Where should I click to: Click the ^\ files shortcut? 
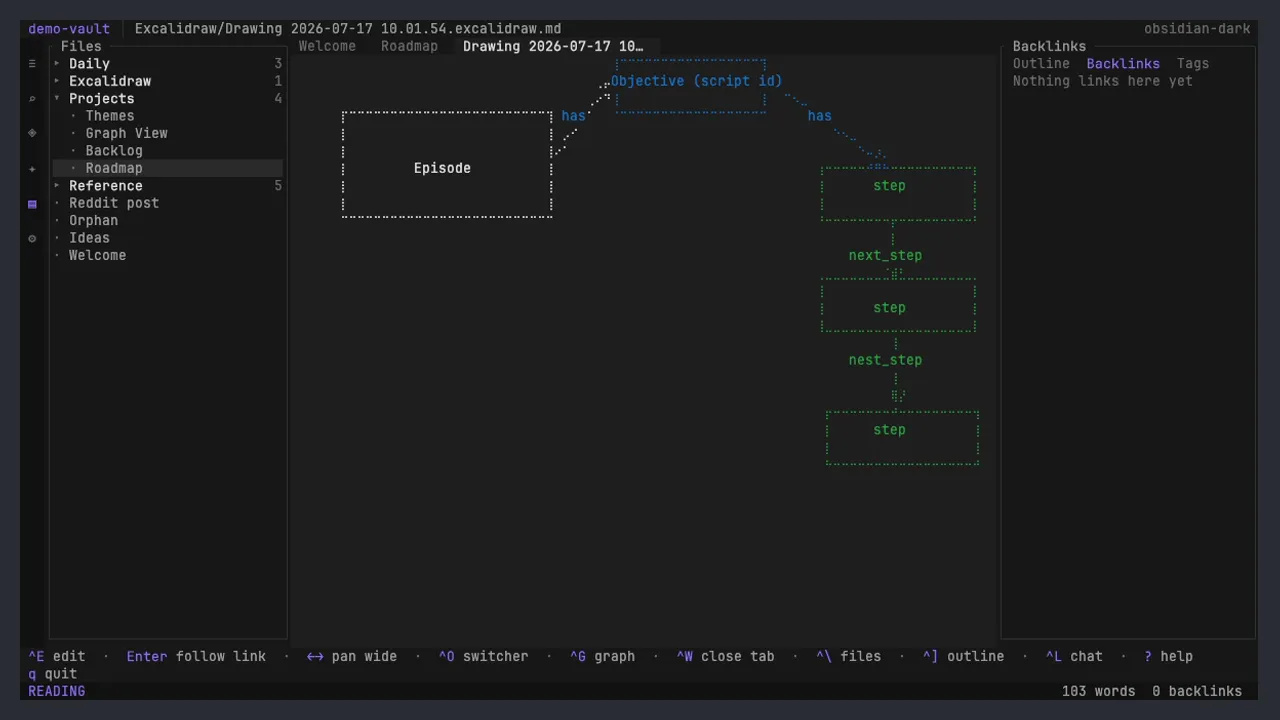(x=848, y=657)
